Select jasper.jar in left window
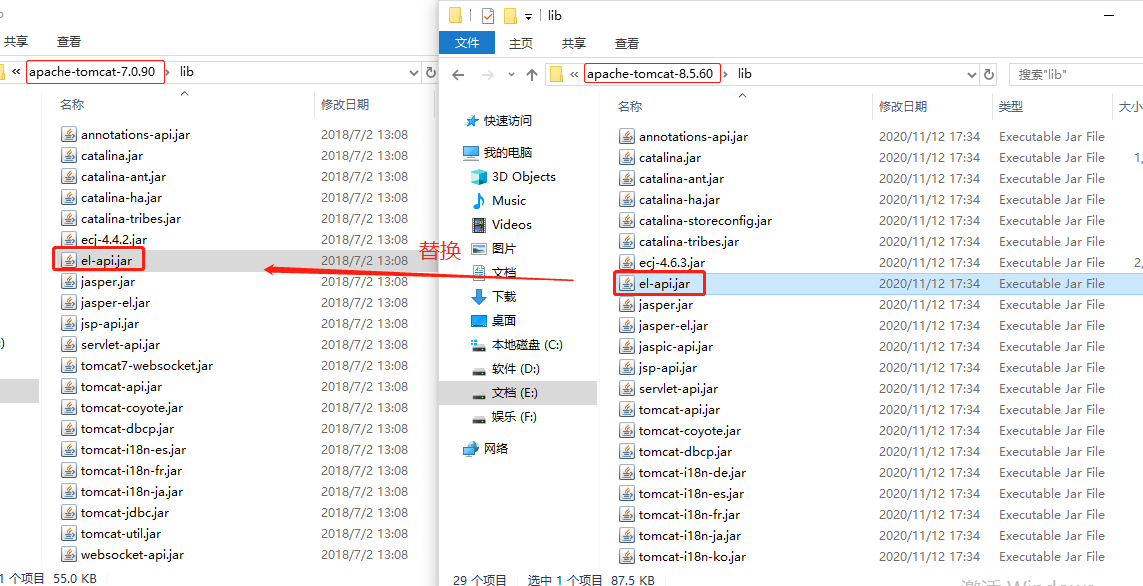The width and height of the screenshot is (1143, 586). pos(108,281)
